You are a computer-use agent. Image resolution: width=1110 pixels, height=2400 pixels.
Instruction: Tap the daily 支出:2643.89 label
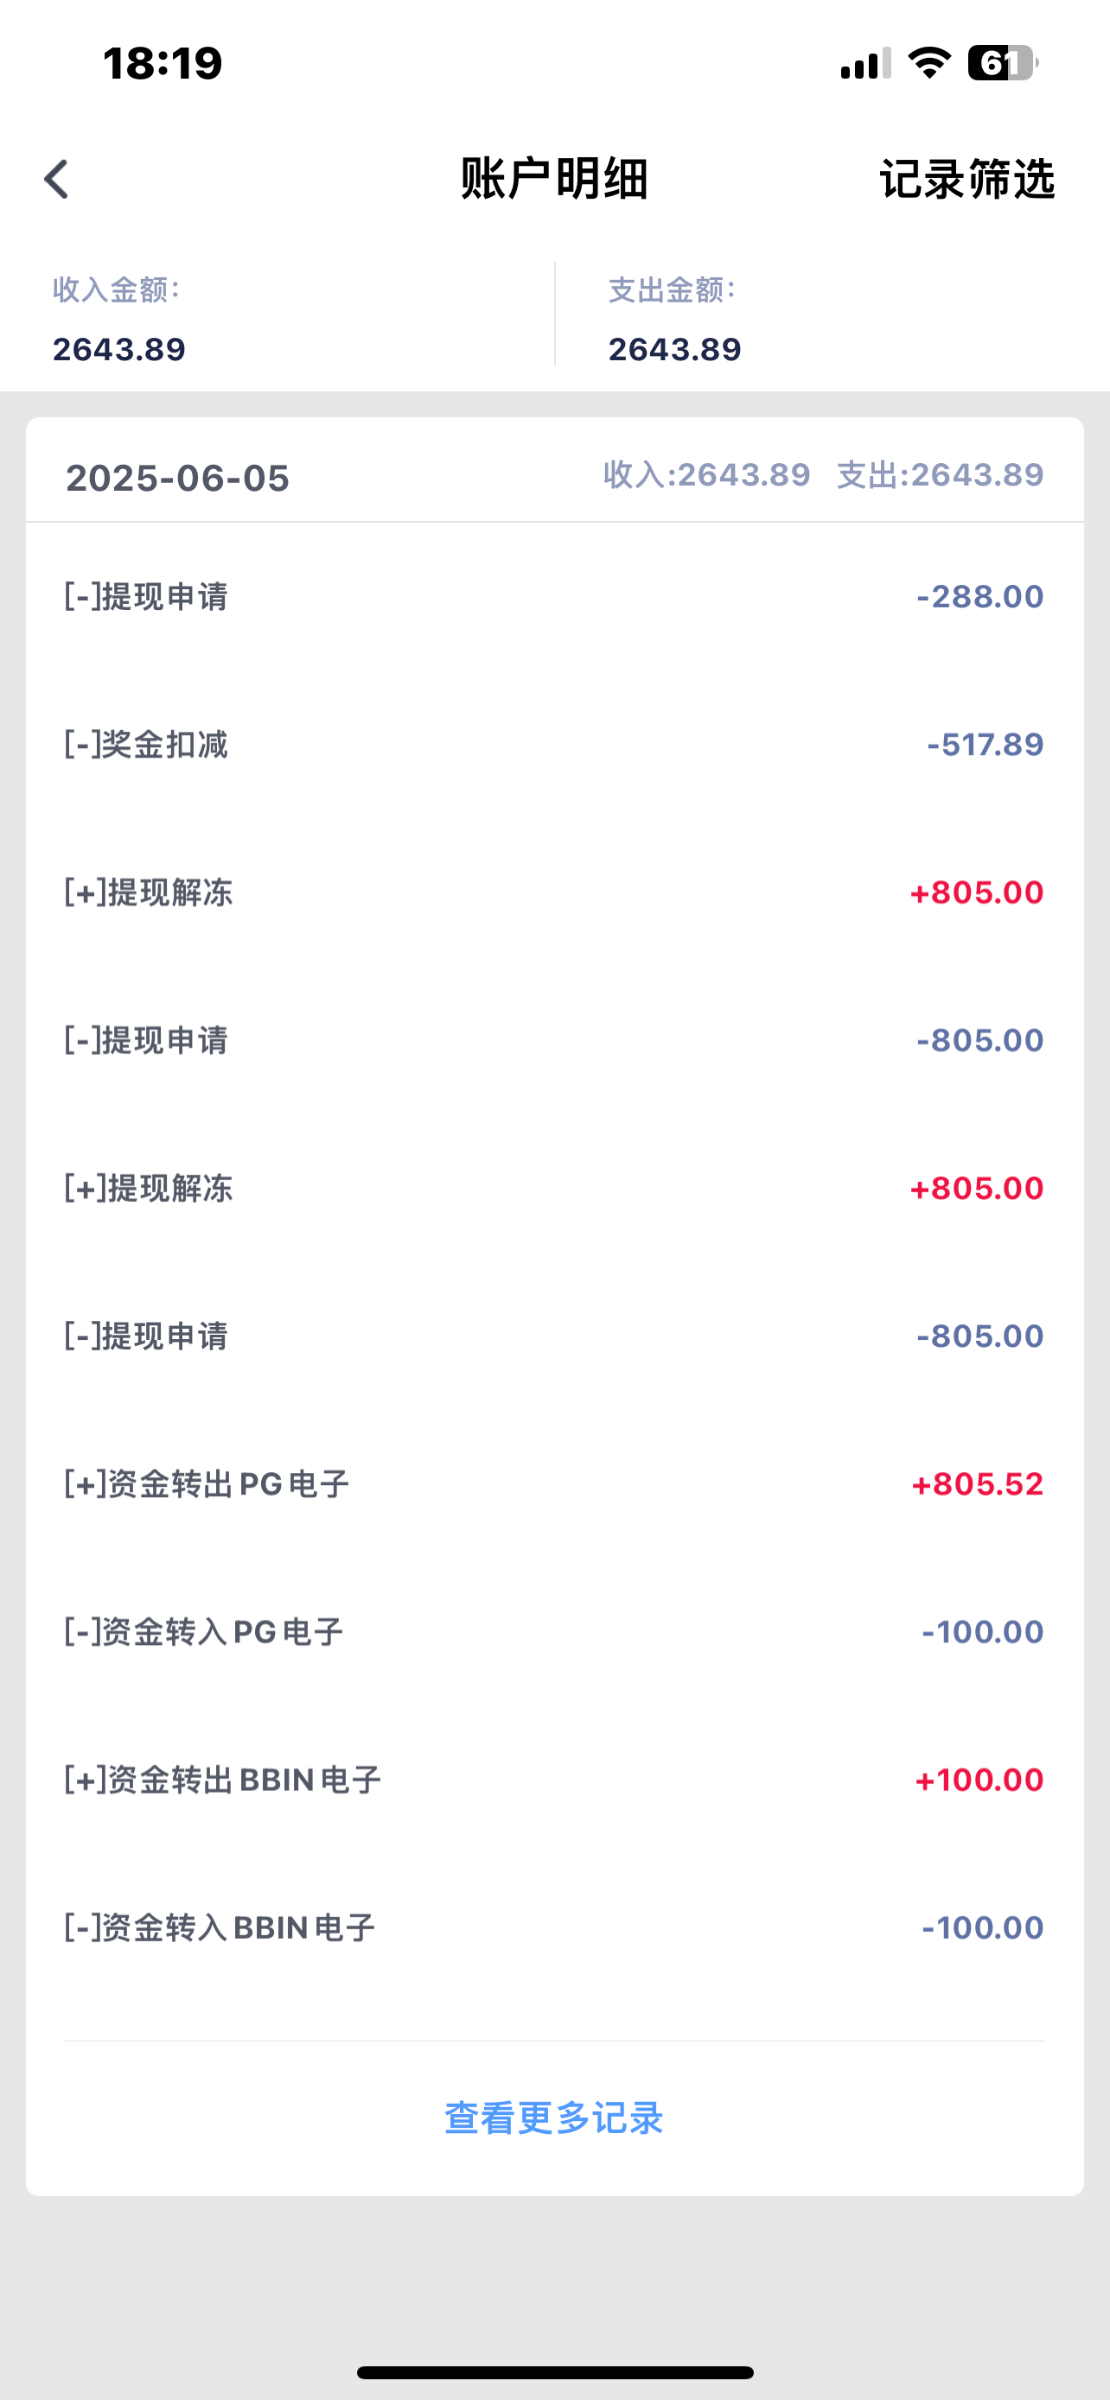pyautogui.click(x=940, y=475)
